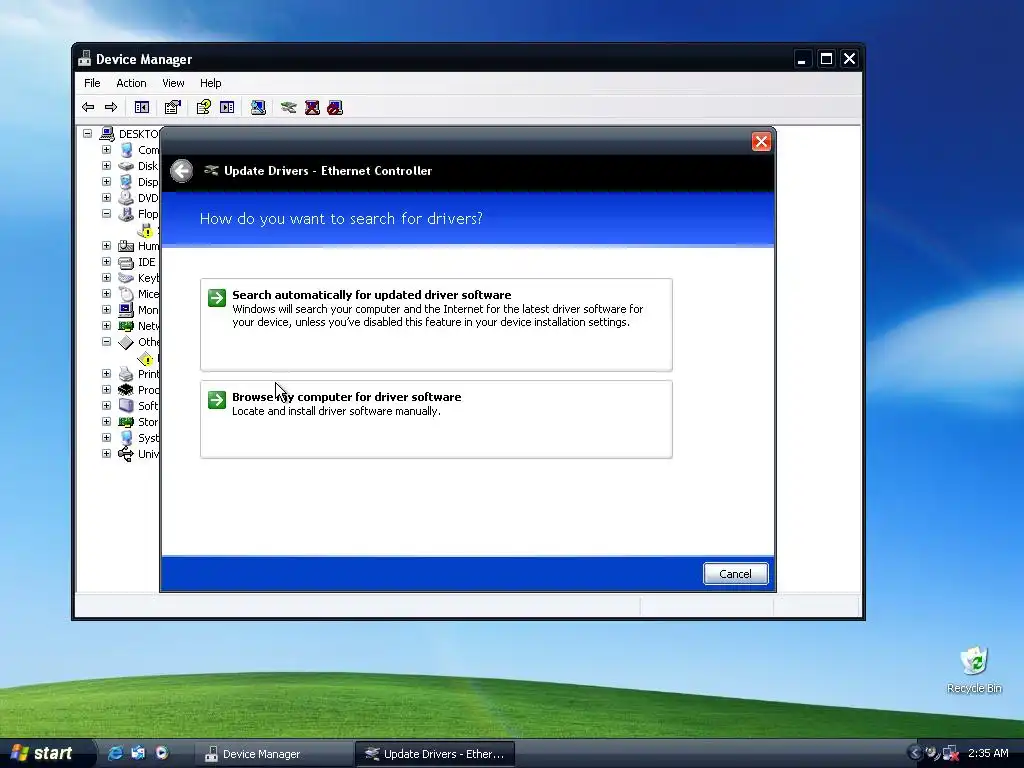The image size is (1024, 768).
Task: Select the IDE controllers tree icon
Action: [126, 263]
